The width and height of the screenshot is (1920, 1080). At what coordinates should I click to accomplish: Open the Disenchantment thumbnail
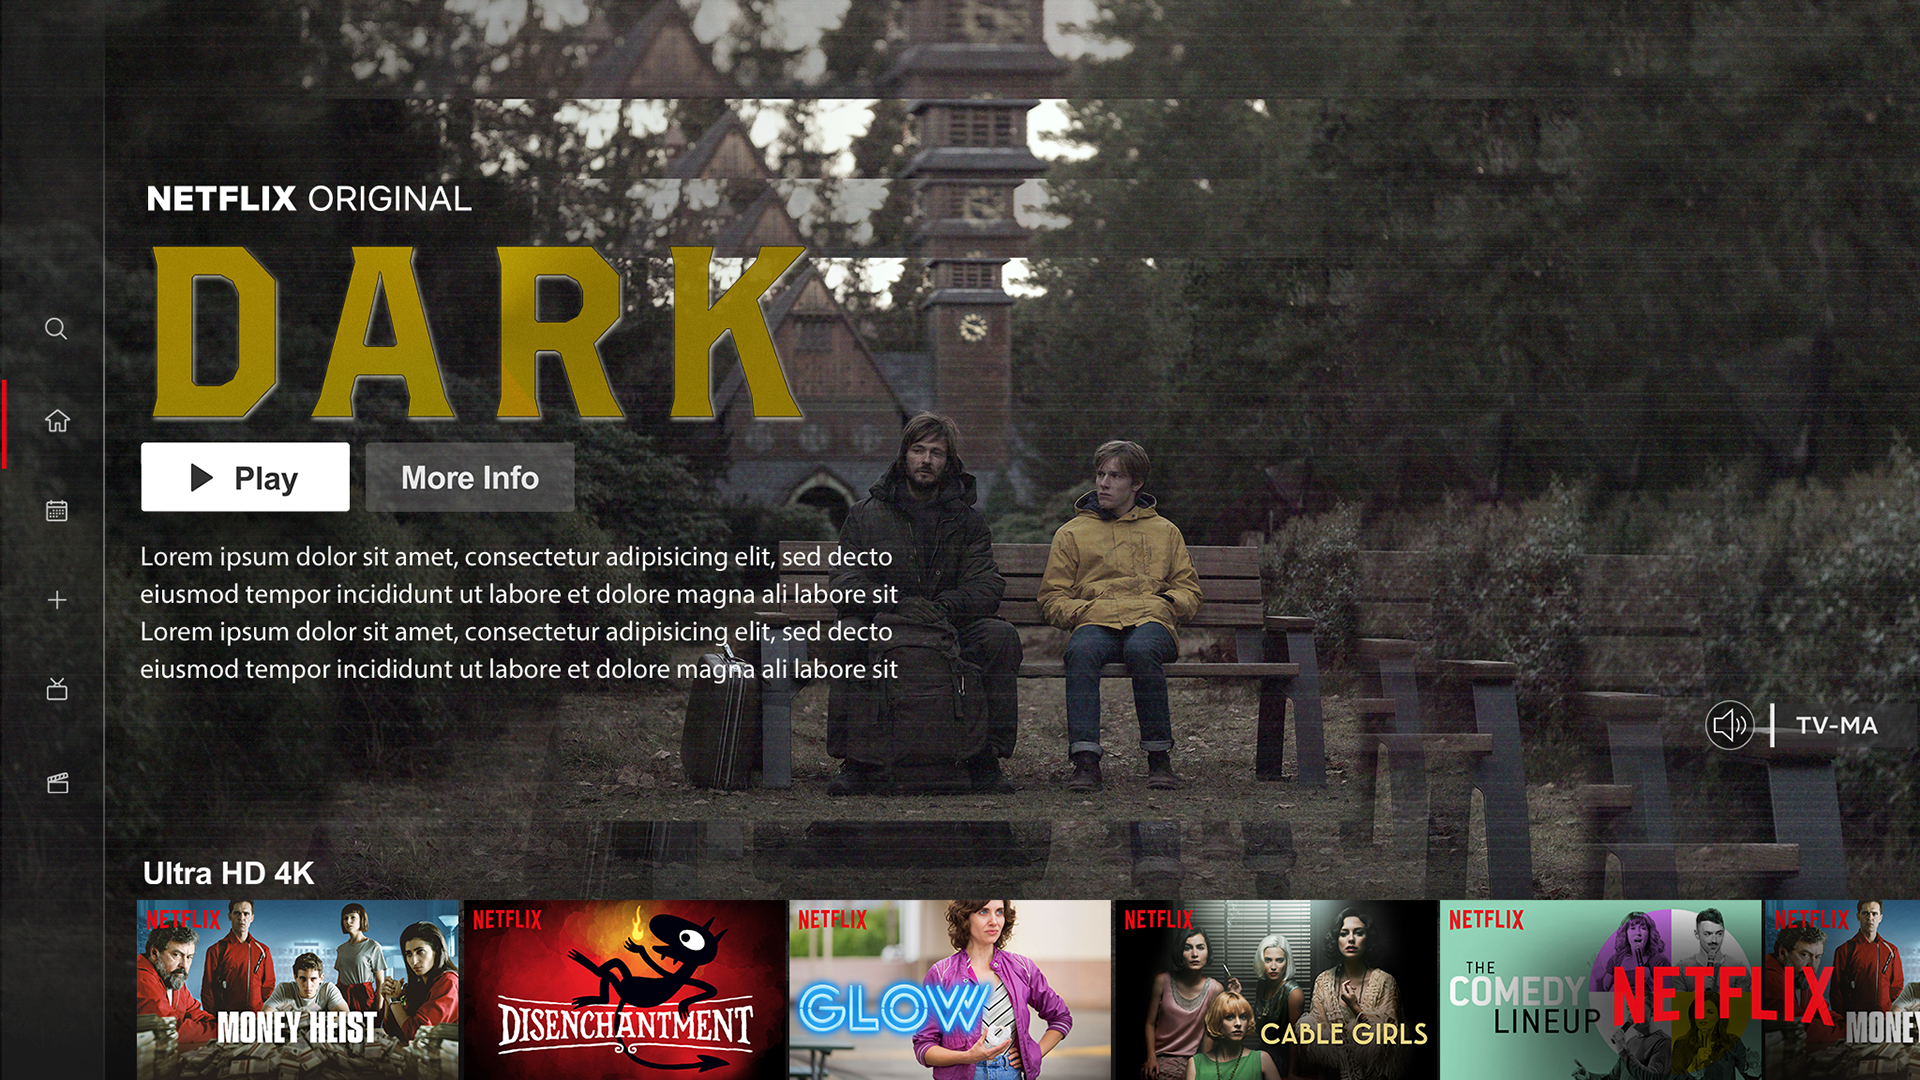click(624, 989)
